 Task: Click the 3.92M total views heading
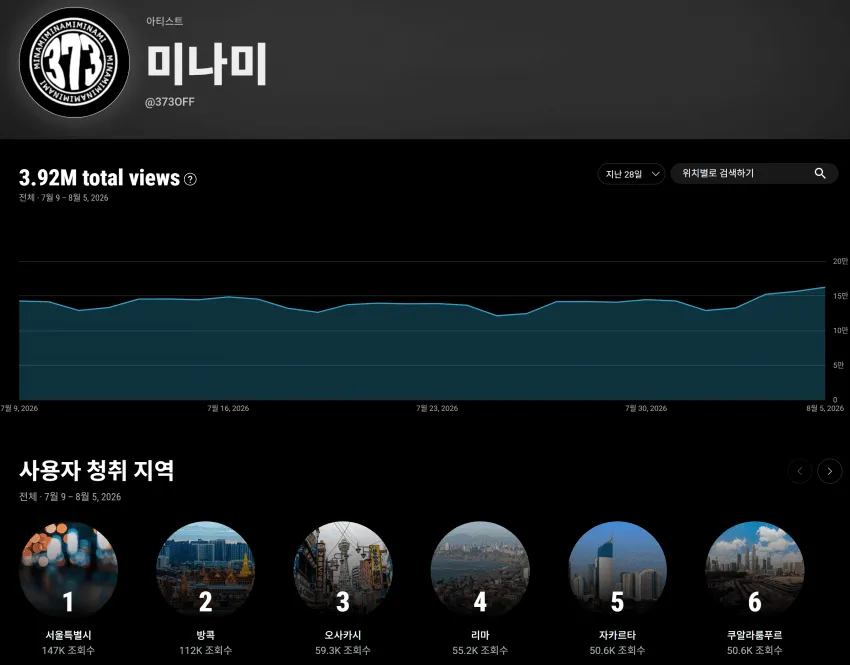click(x=99, y=178)
